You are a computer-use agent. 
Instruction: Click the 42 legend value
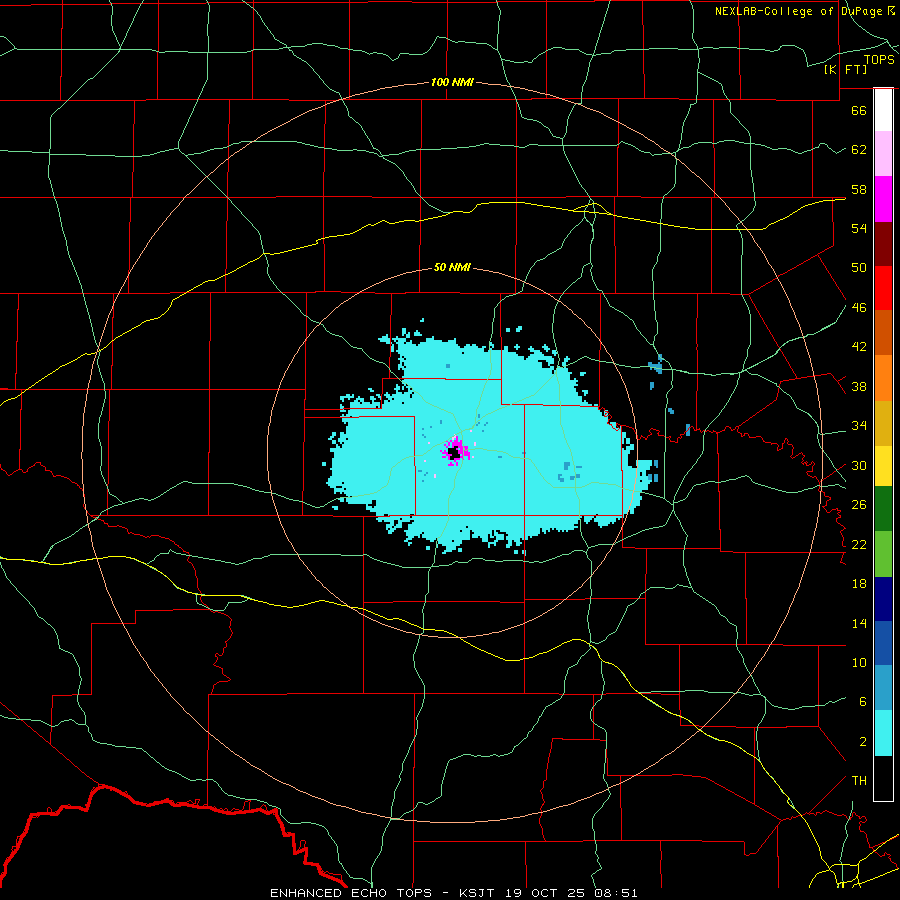tap(859, 347)
